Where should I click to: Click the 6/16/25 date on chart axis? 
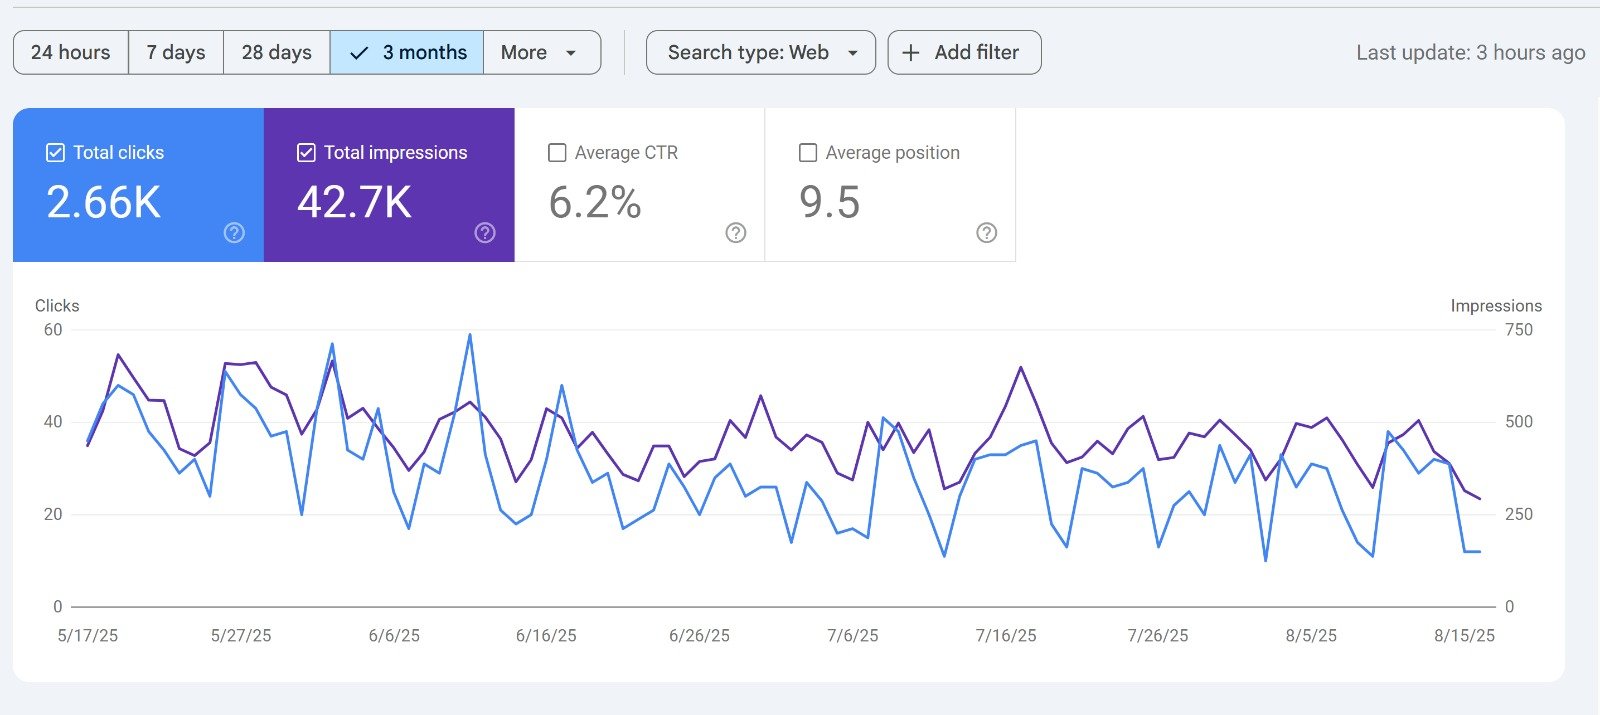click(x=546, y=636)
